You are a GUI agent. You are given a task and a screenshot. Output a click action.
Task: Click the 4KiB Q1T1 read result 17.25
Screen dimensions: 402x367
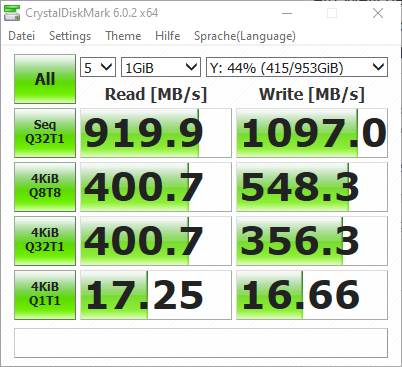pos(156,295)
